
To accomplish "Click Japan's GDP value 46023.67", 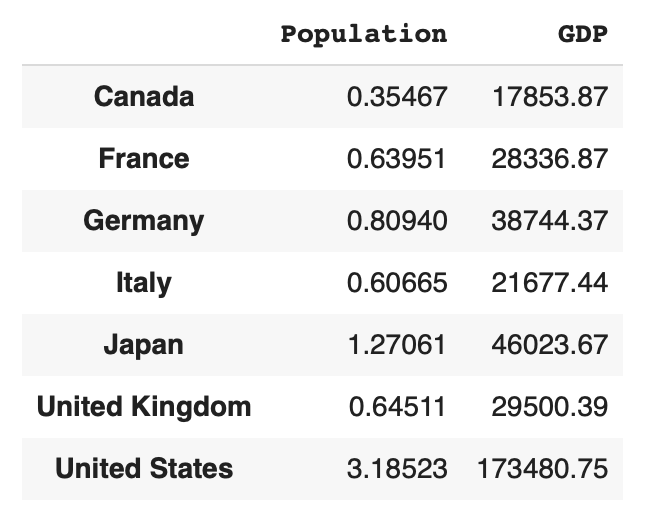I will pos(549,345).
